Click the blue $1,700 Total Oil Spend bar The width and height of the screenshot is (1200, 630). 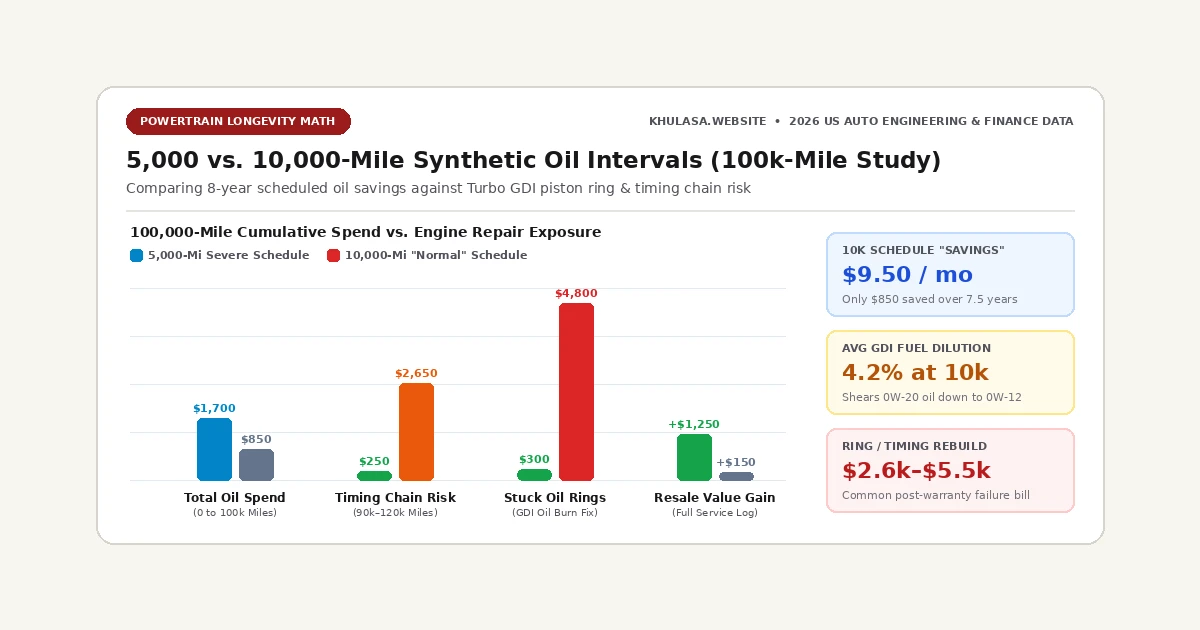(x=214, y=449)
